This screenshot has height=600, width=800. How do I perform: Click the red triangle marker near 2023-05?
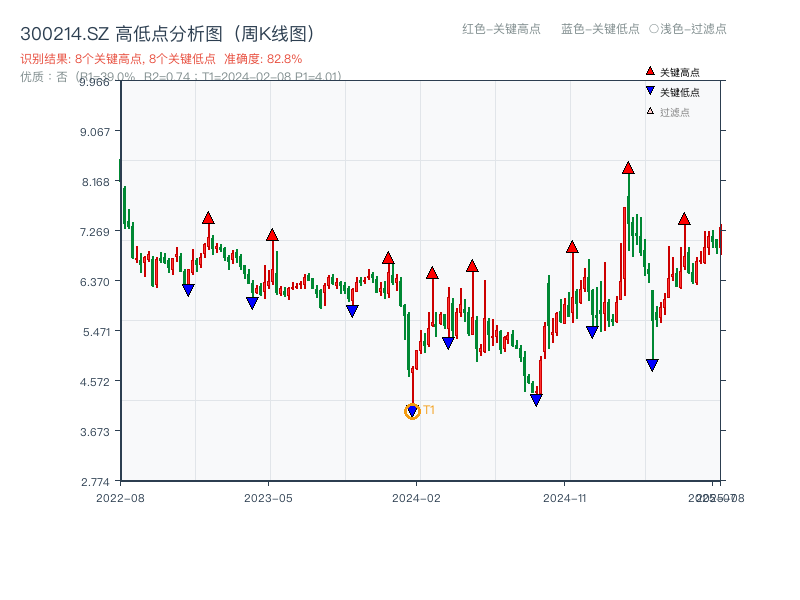click(273, 235)
